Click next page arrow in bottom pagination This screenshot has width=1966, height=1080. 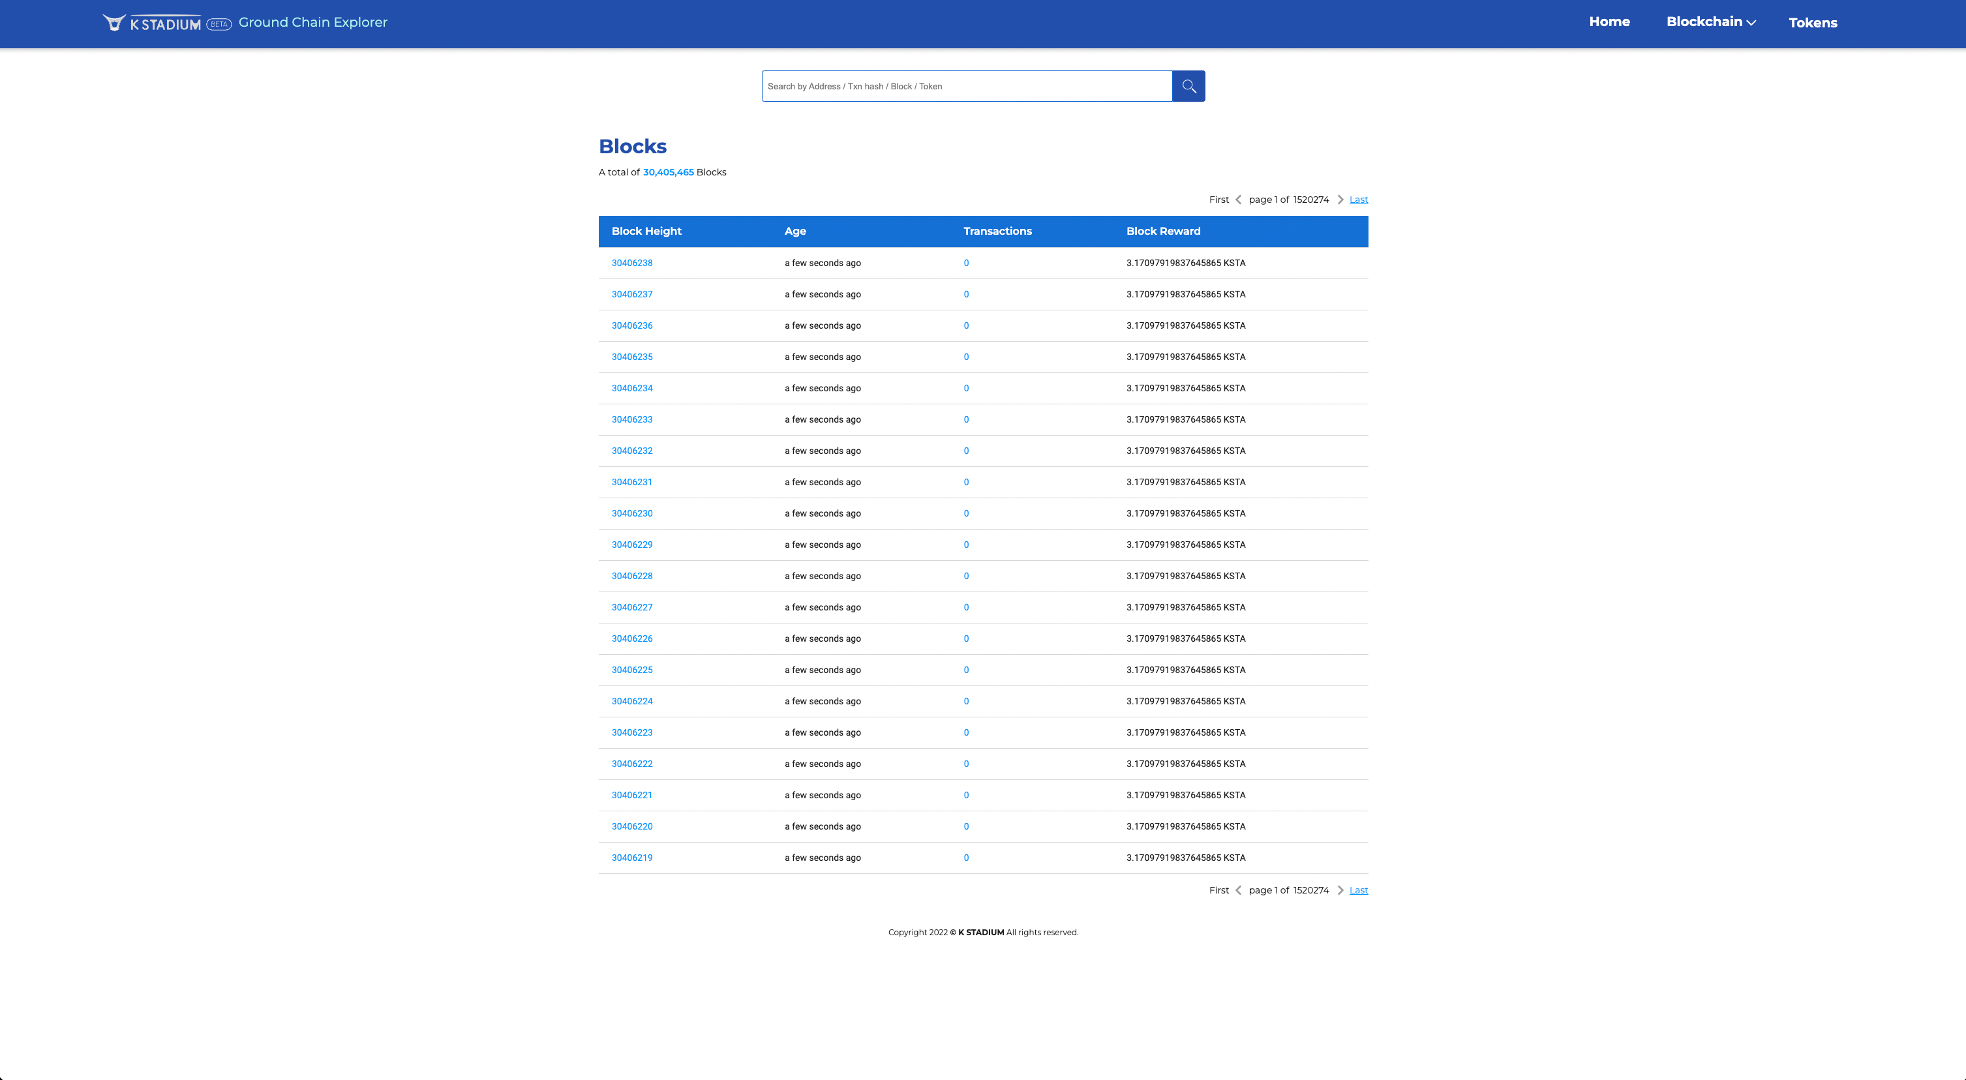click(1340, 891)
